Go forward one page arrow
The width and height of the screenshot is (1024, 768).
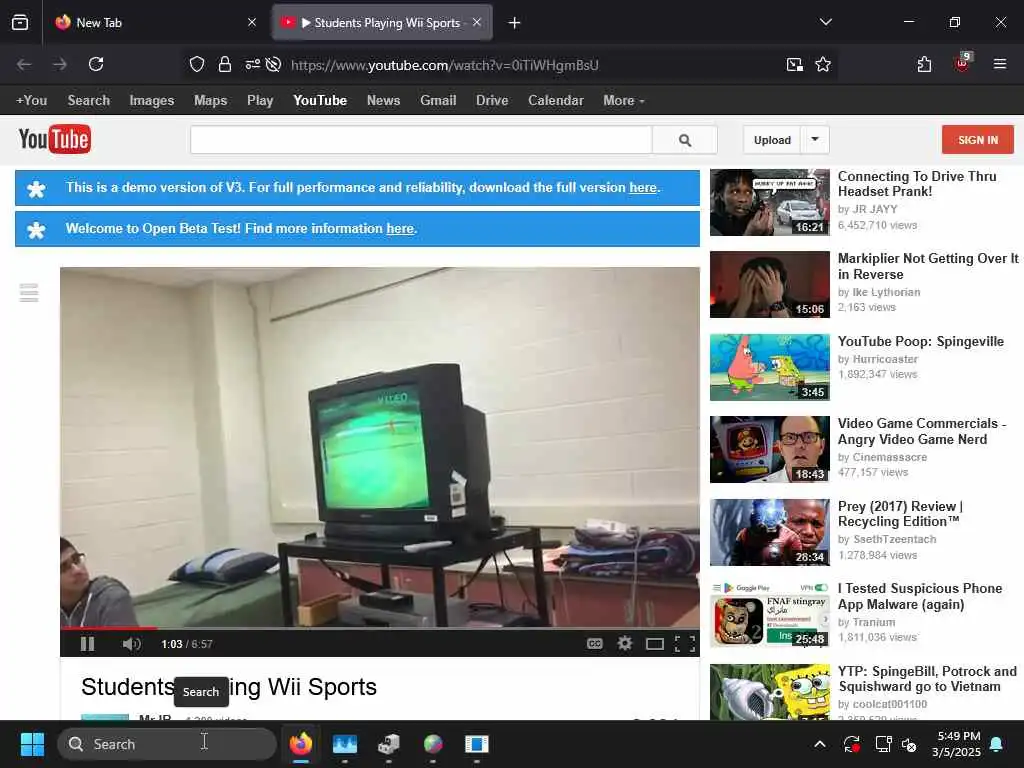click(x=60, y=64)
